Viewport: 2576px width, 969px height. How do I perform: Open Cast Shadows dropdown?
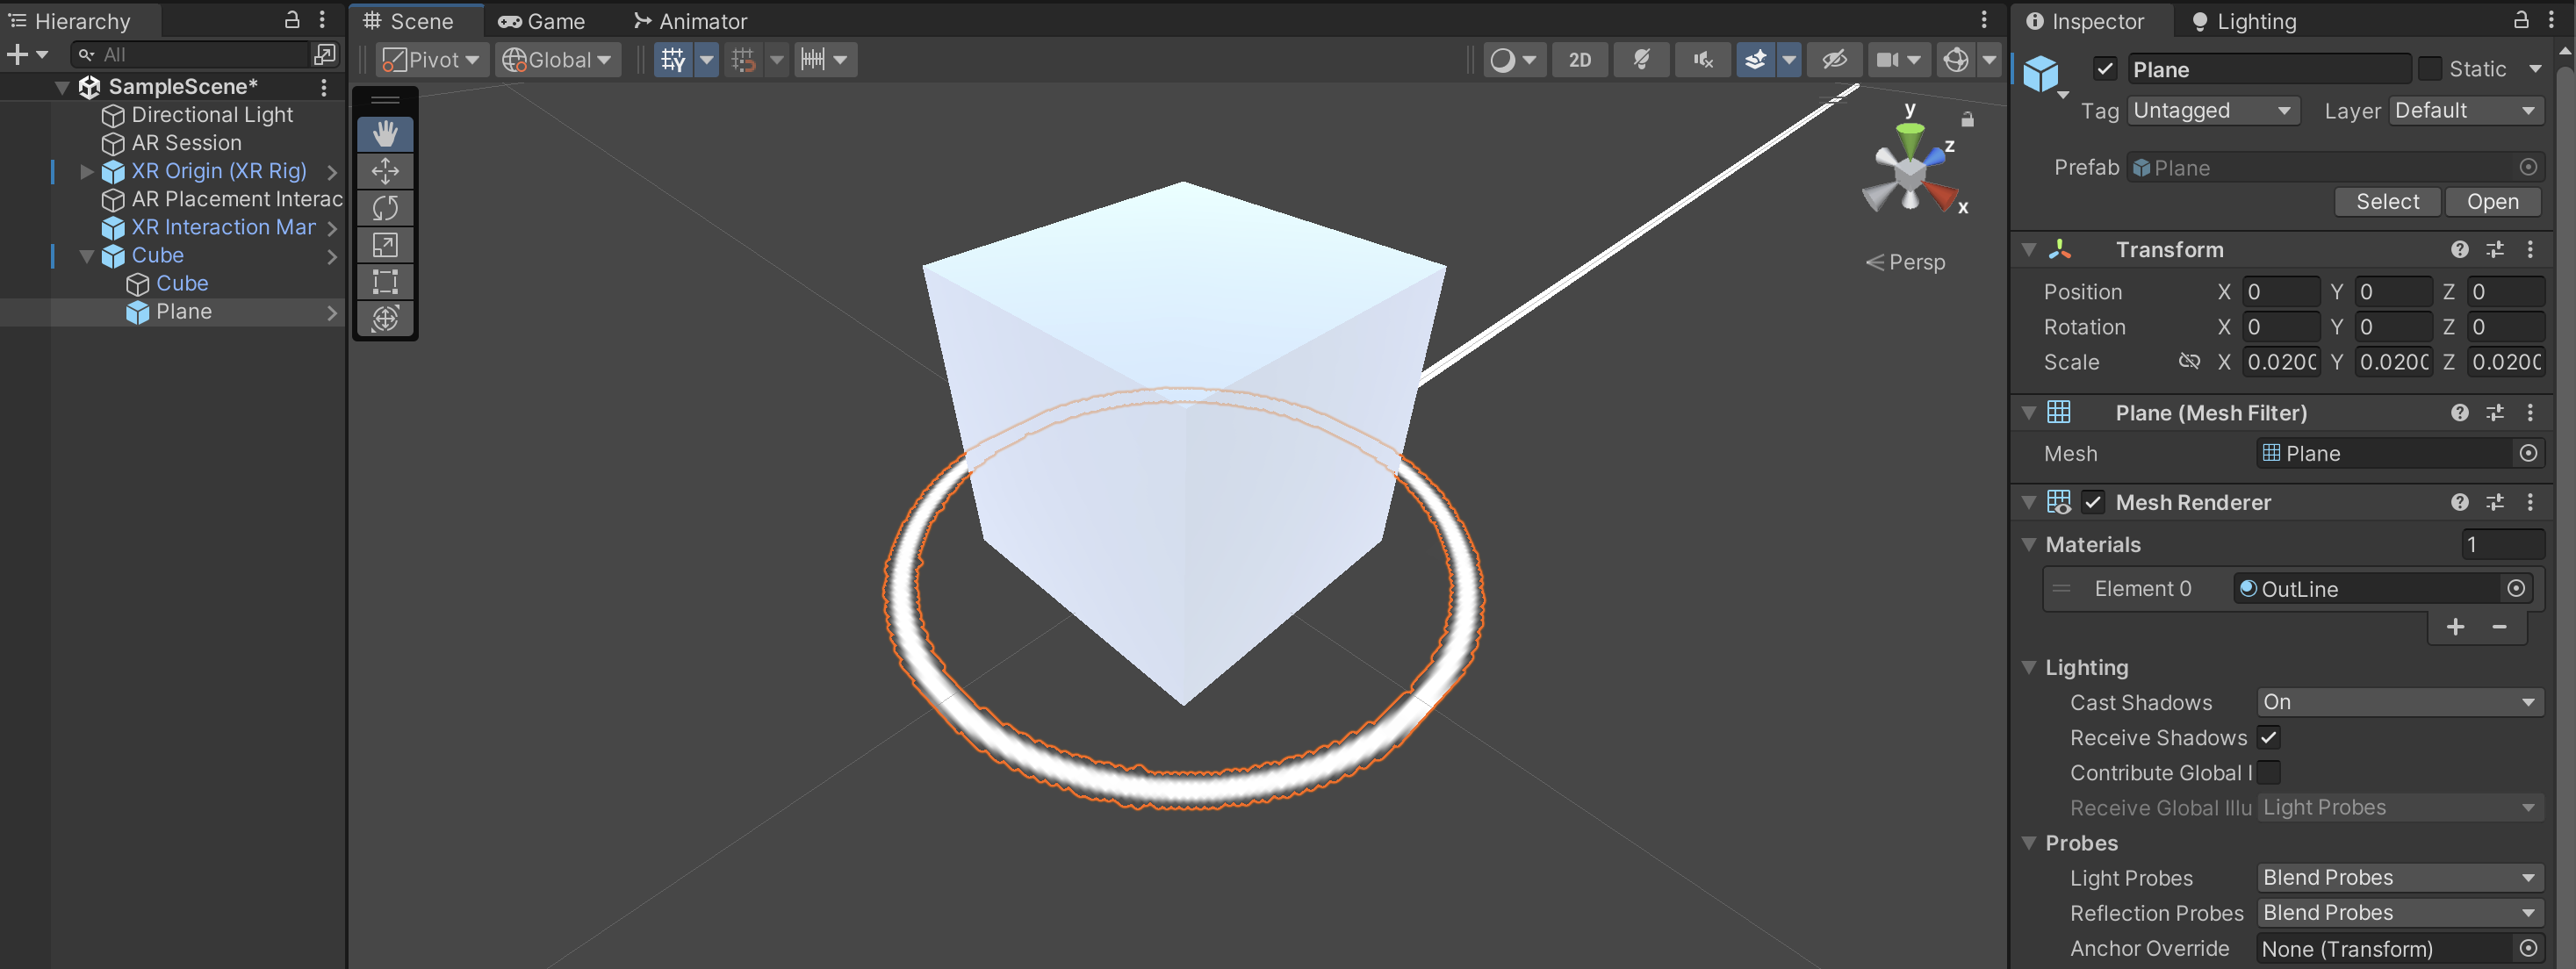tap(2399, 702)
